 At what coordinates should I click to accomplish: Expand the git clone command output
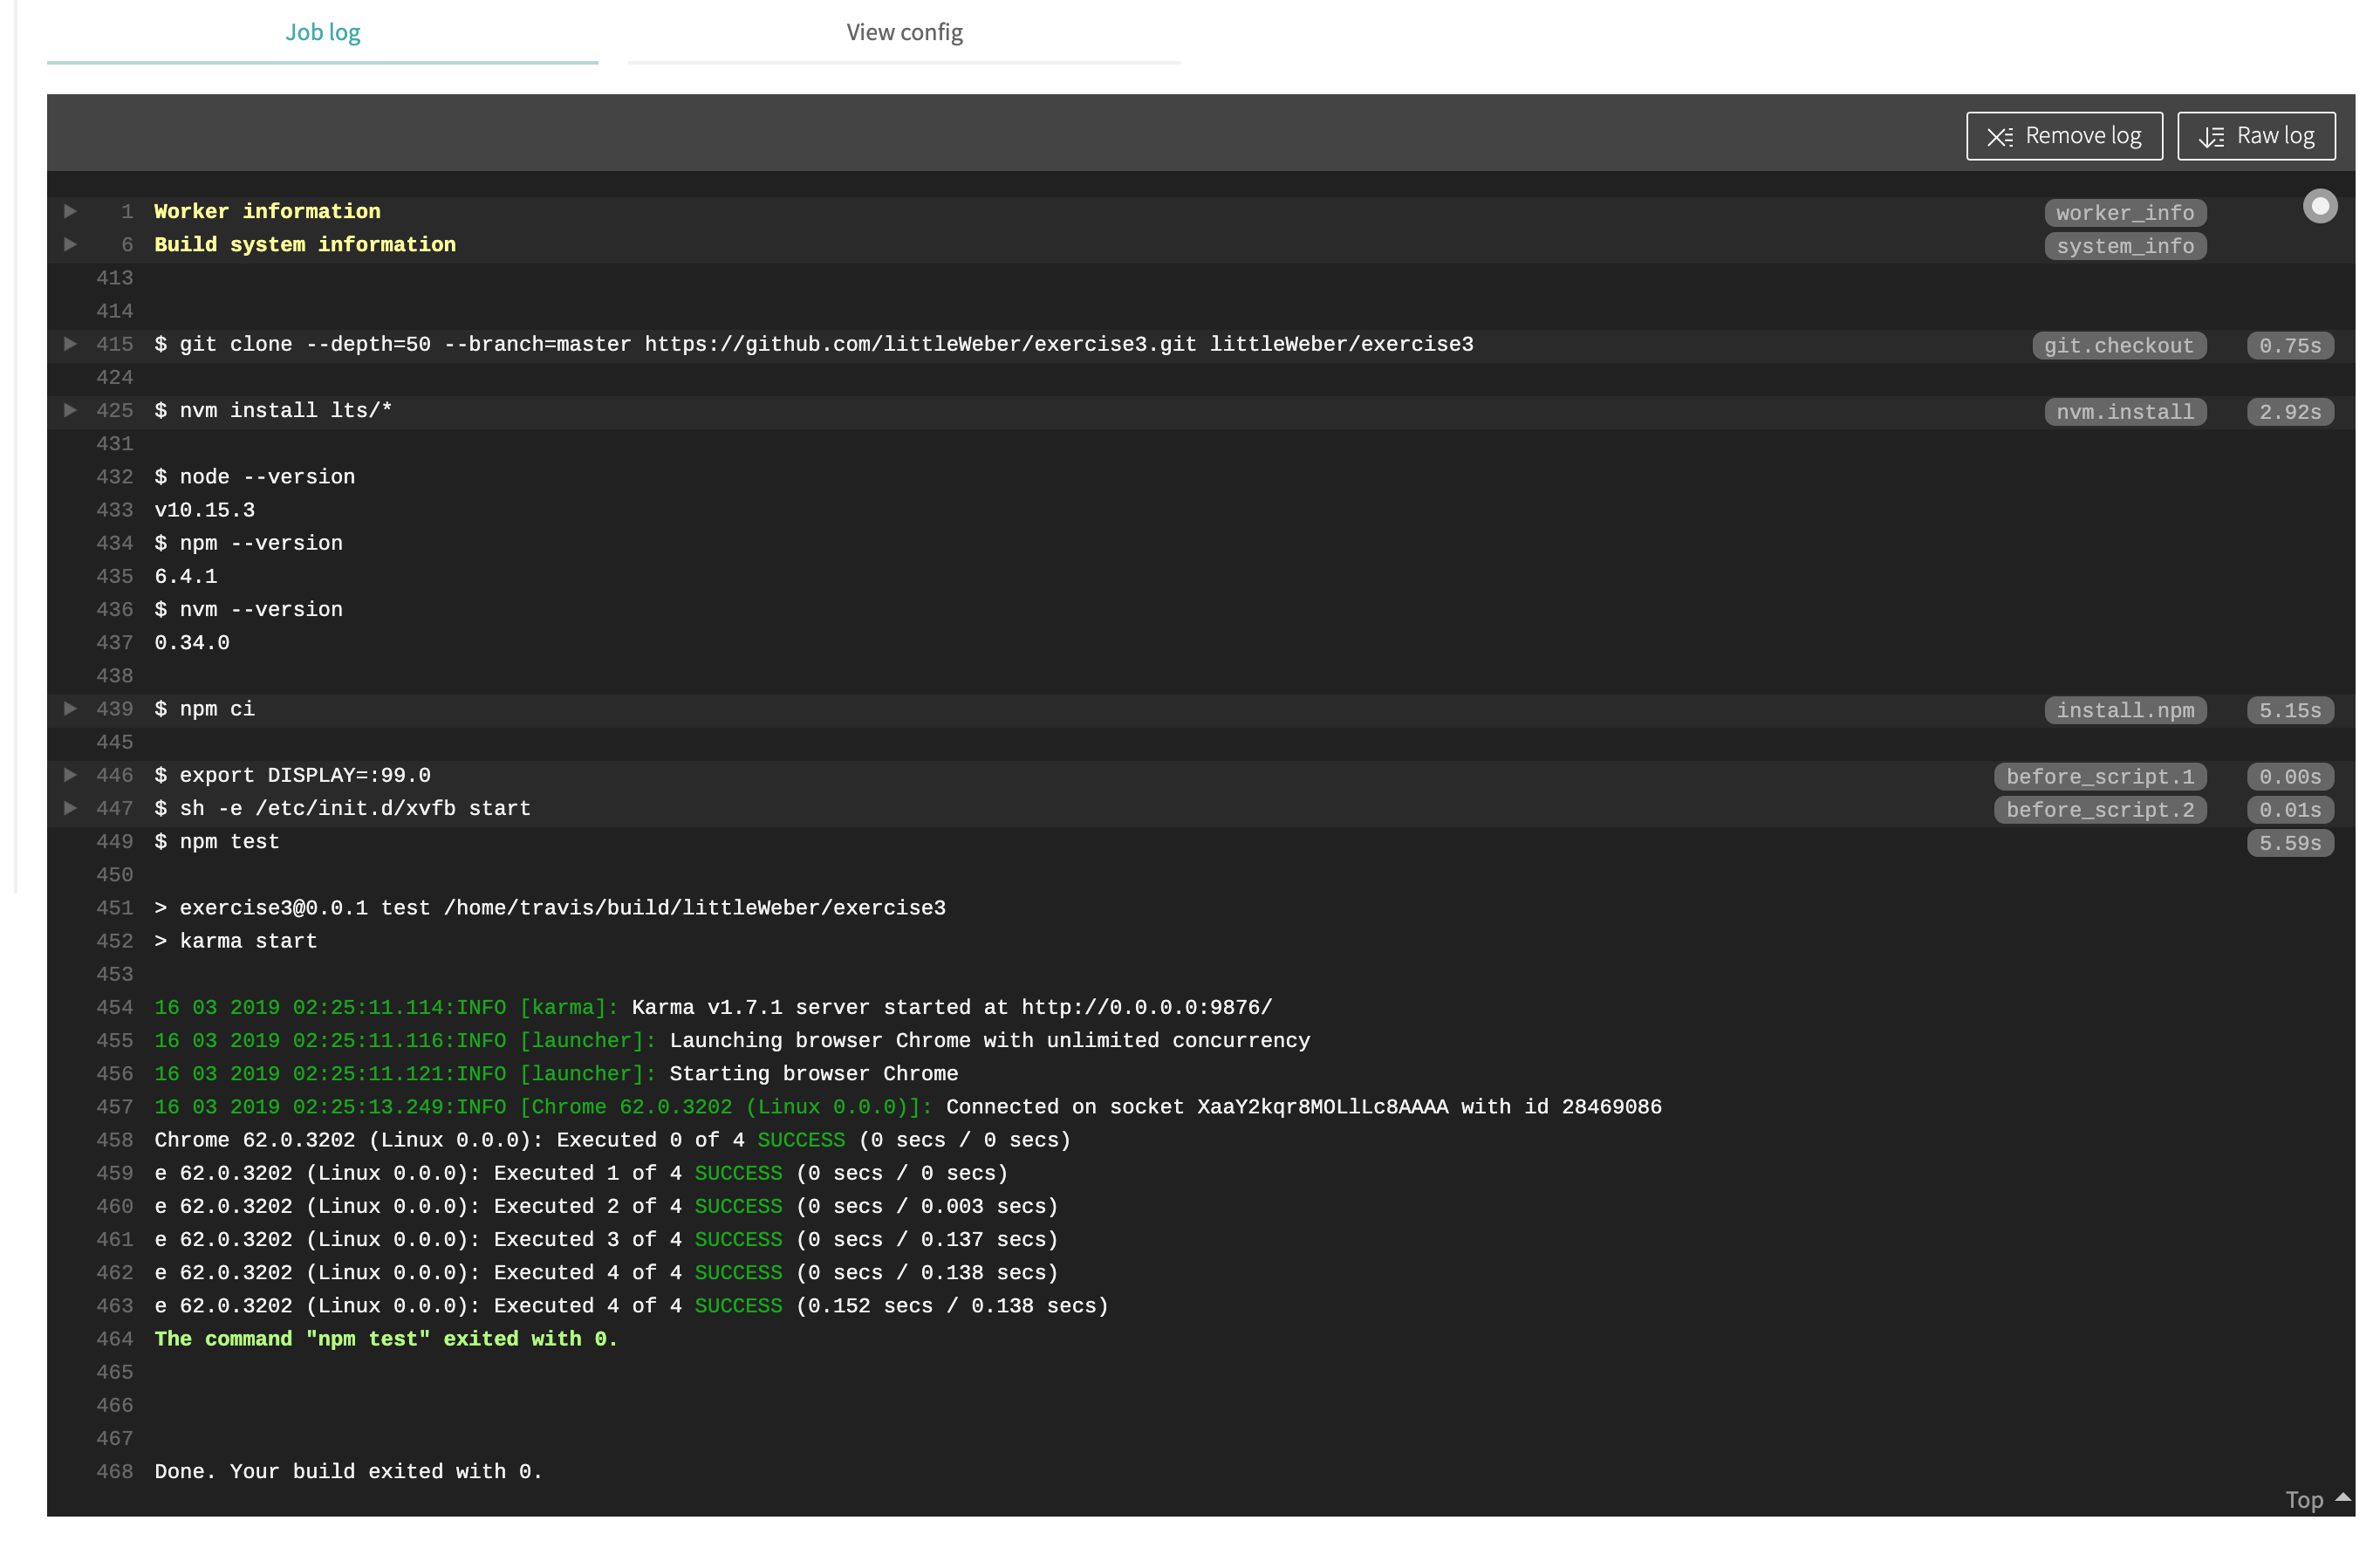70,344
